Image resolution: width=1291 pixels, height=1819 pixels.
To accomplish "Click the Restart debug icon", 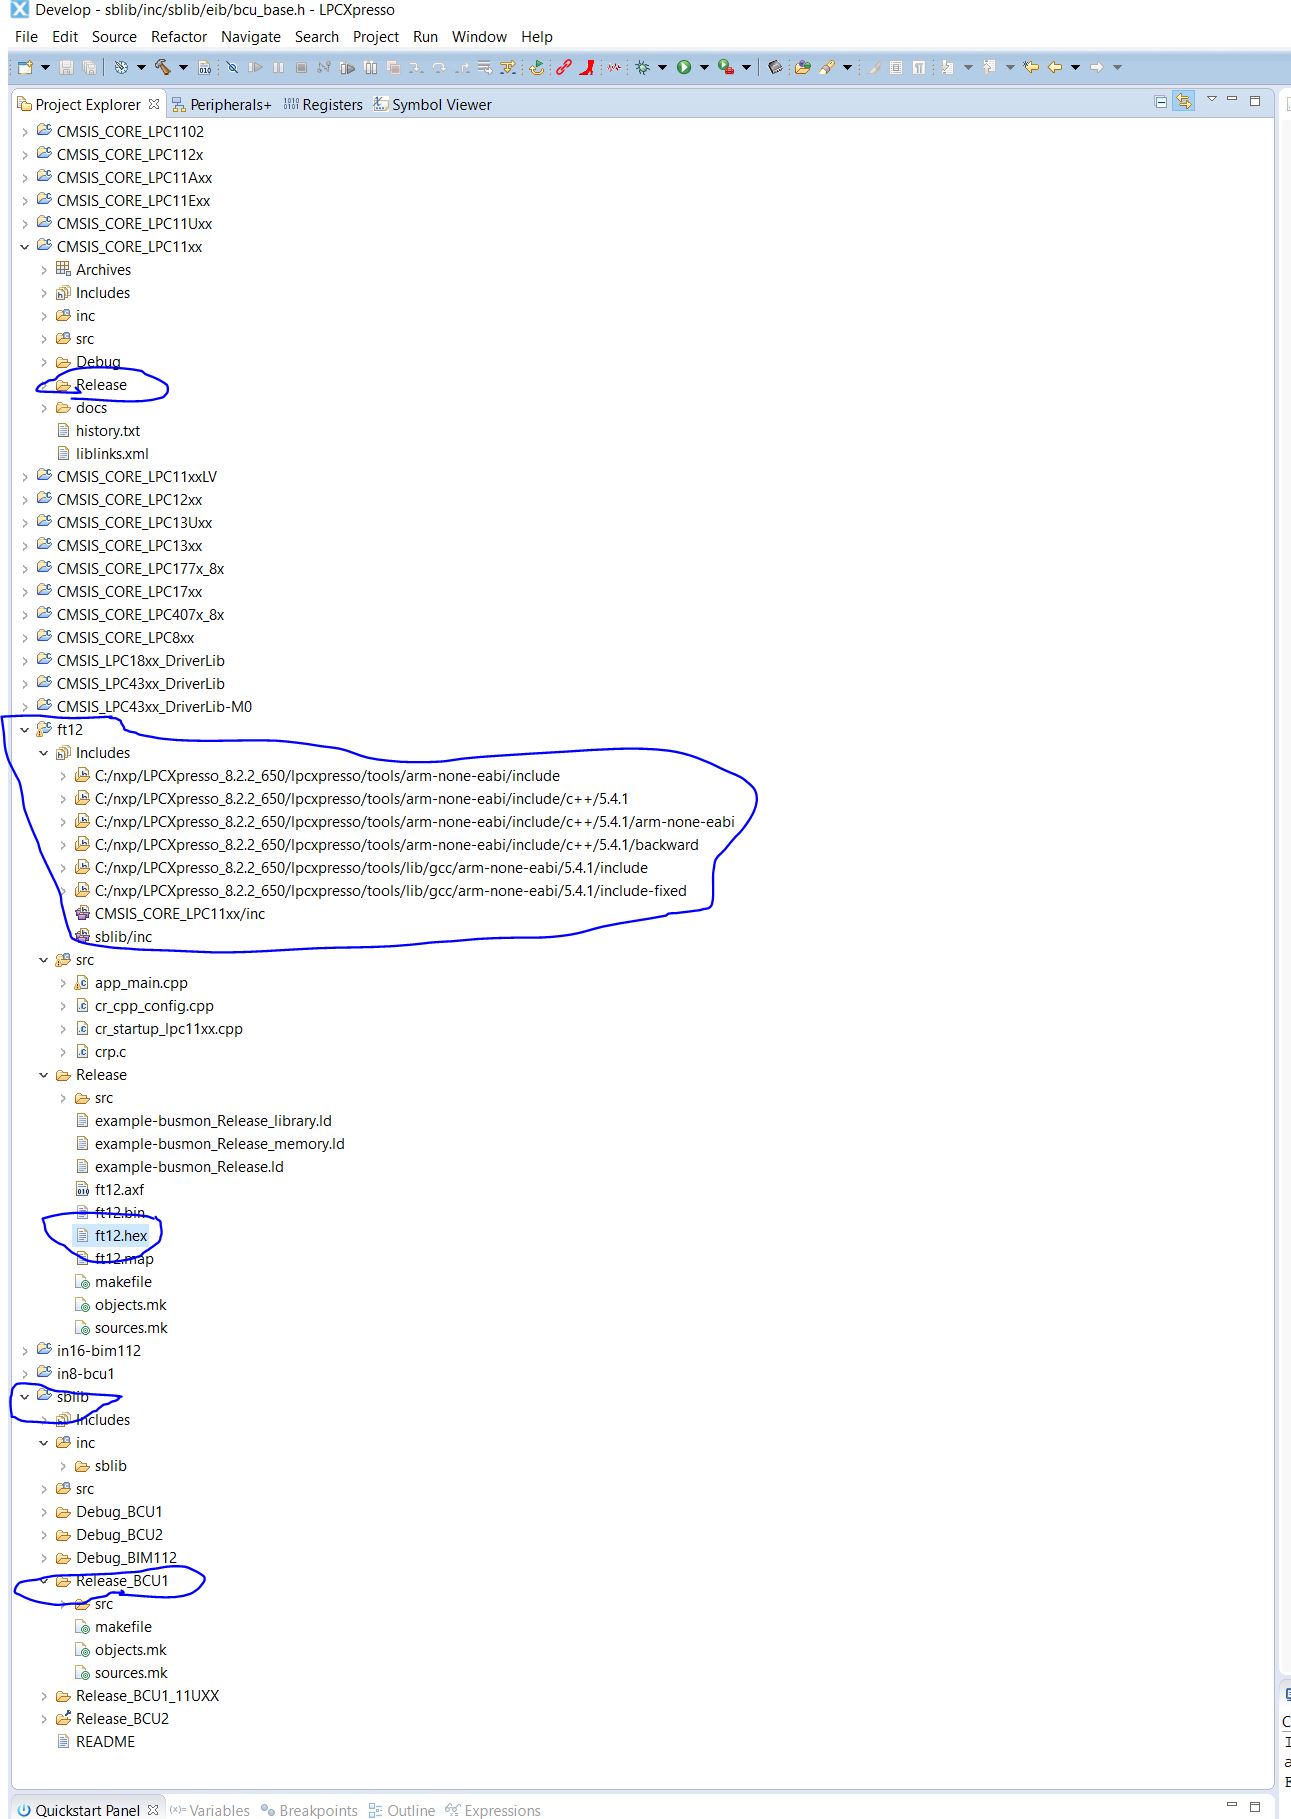I will coord(537,67).
